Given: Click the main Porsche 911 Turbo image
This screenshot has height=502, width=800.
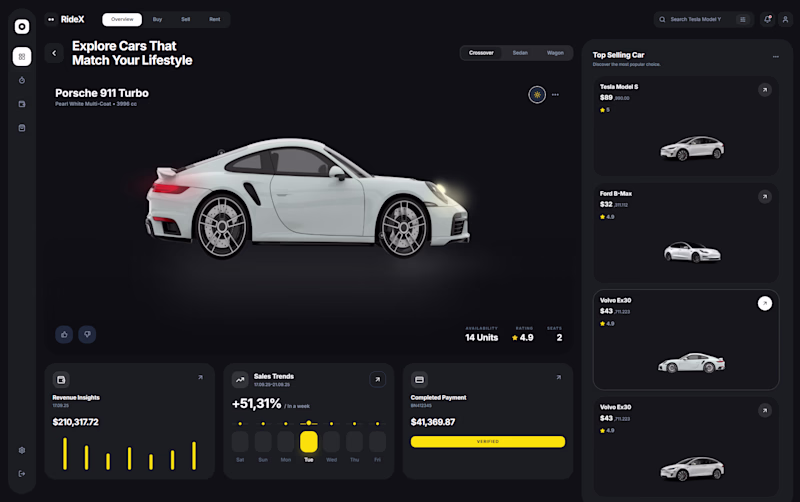Looking at the screenshot, I should point(308,198).
